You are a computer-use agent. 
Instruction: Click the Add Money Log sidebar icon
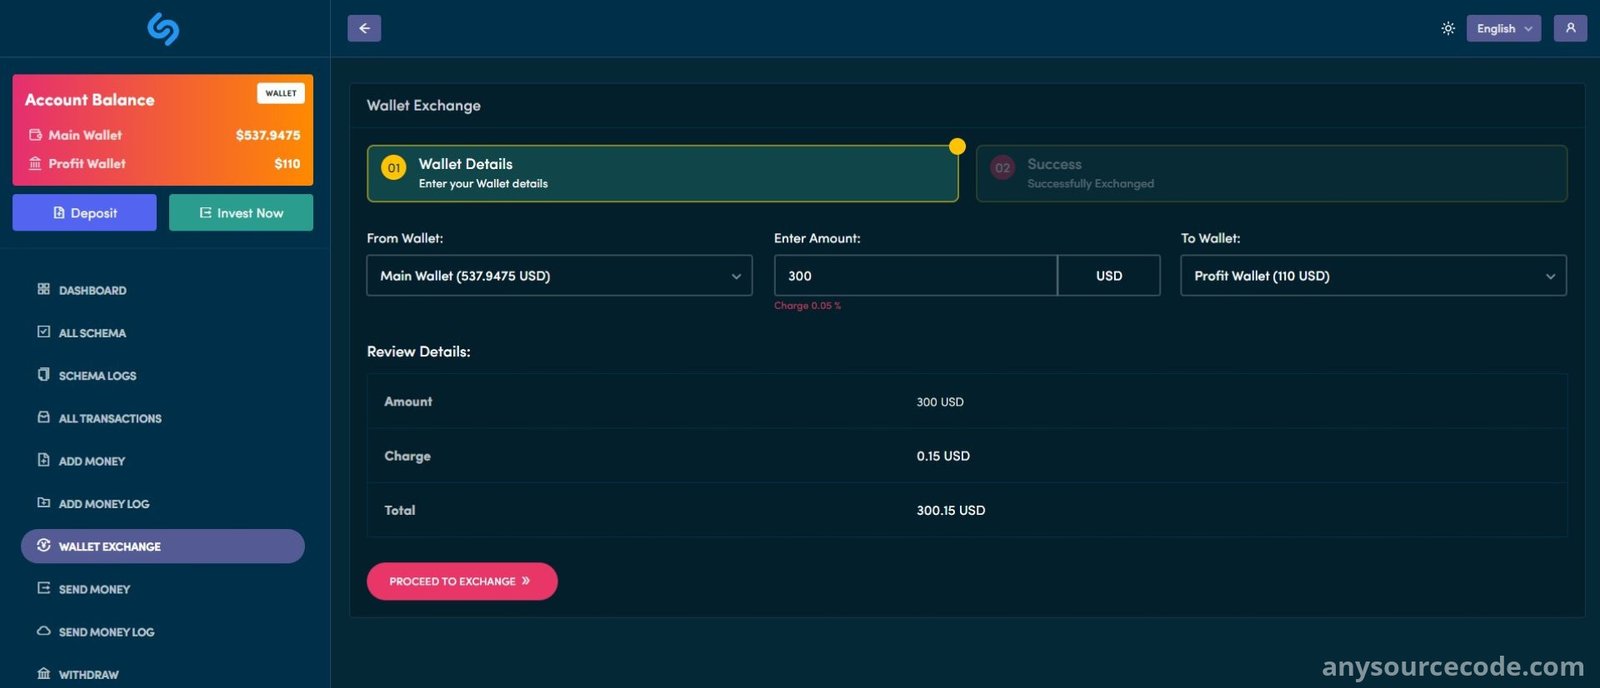click(x=43, y=503)
